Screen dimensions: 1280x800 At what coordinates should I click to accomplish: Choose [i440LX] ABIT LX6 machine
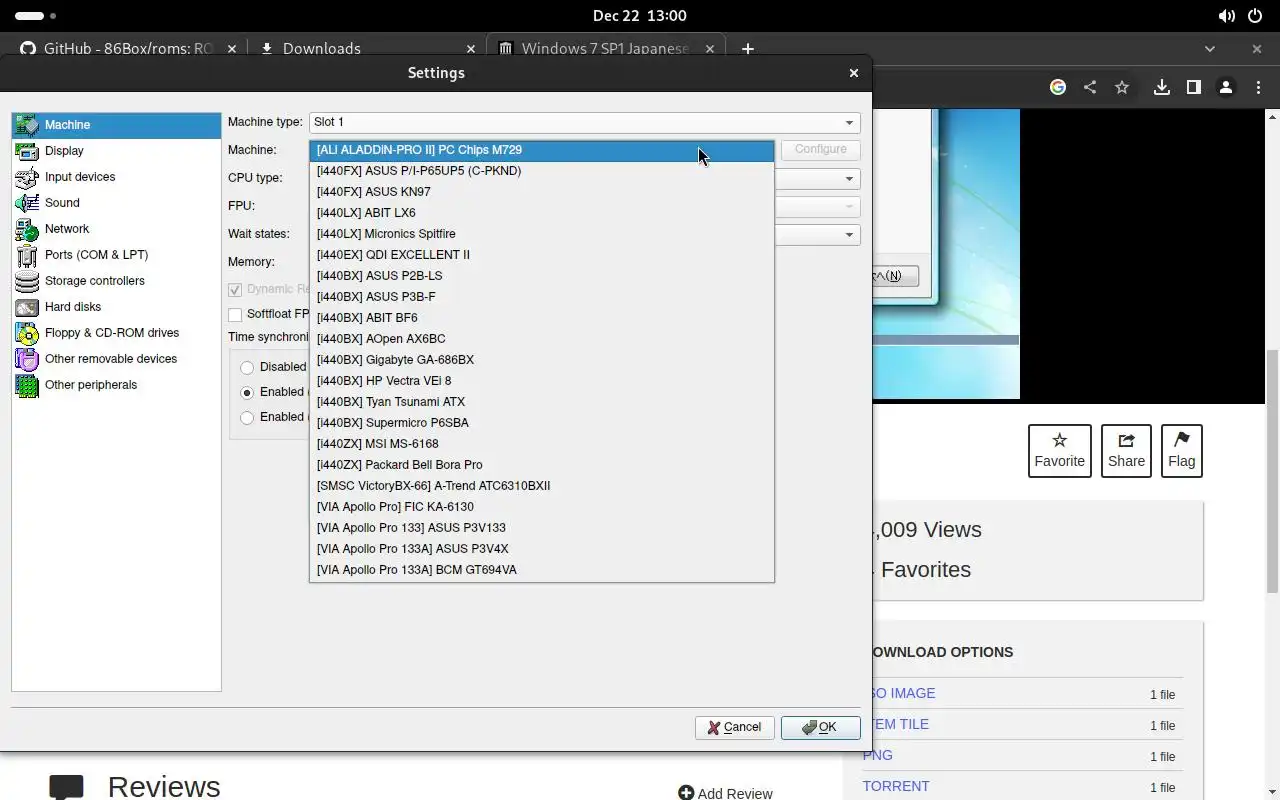coord(541,213)
